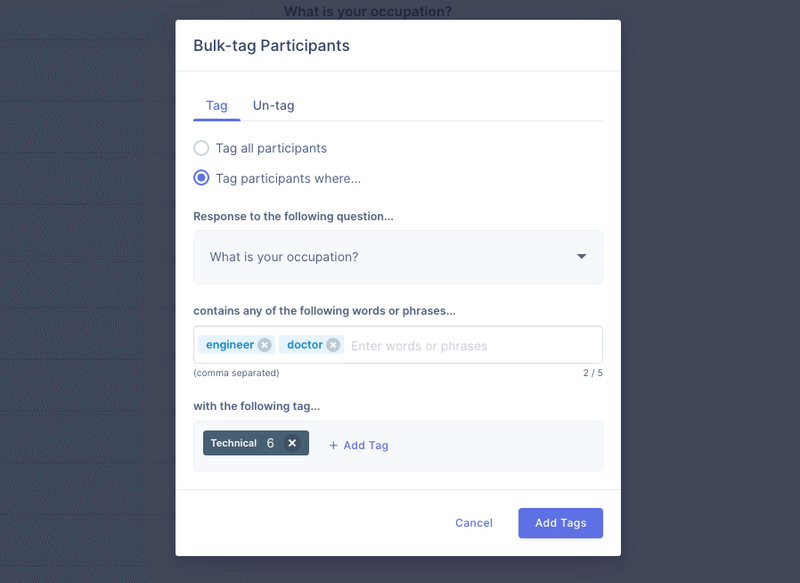Select the Tag participants where radio button
The image size is (800, 583).
click(201, 178)
